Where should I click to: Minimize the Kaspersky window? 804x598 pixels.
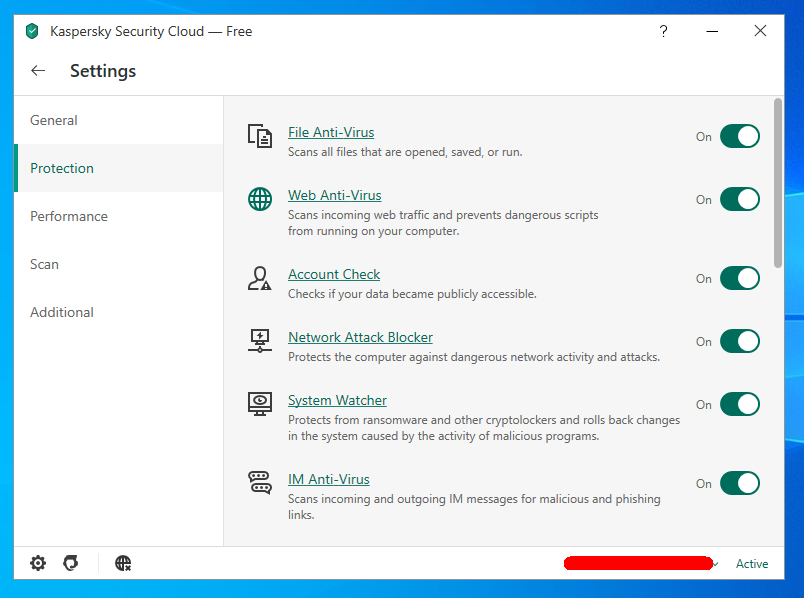point(712,31)
